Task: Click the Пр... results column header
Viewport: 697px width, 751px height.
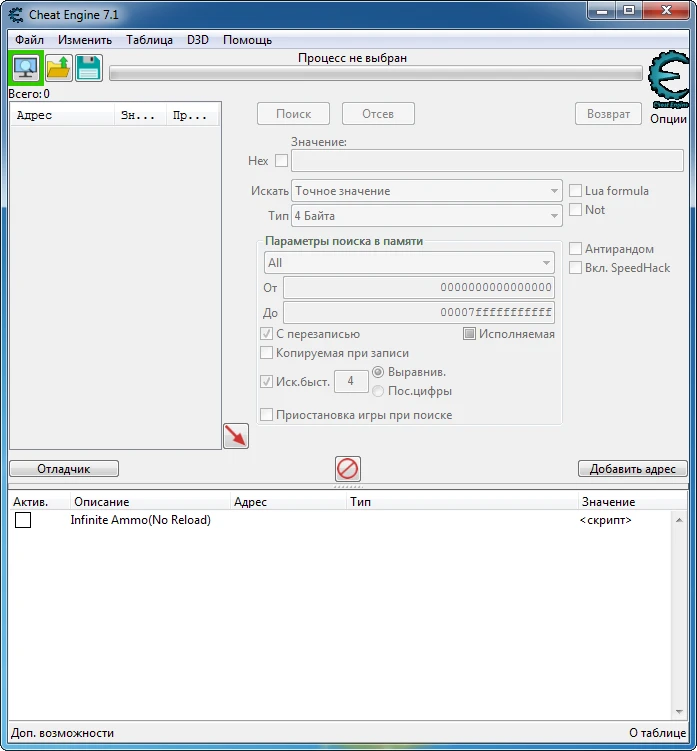Action: tap(193, 115)
